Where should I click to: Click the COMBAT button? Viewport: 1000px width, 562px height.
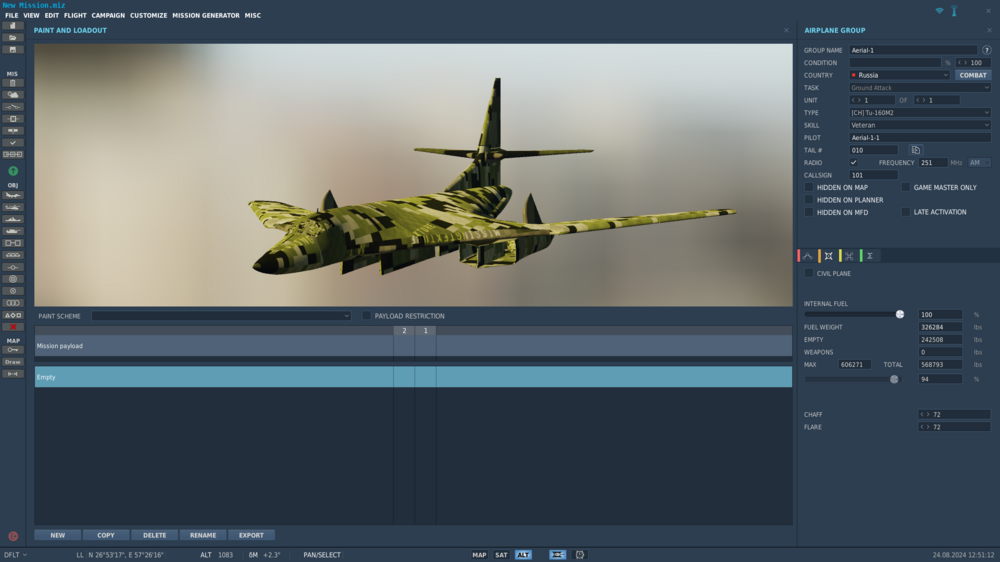973,75
